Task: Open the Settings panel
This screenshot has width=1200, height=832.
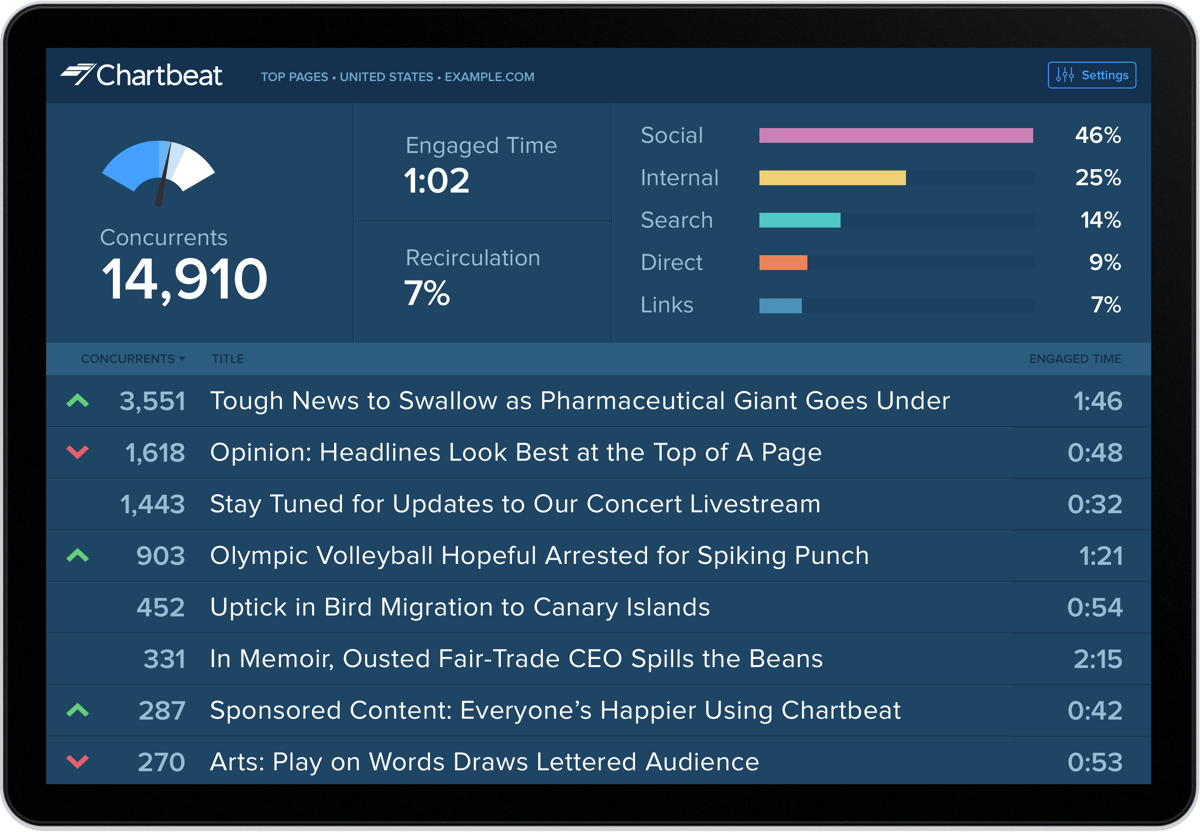Action: point(1092,74)
